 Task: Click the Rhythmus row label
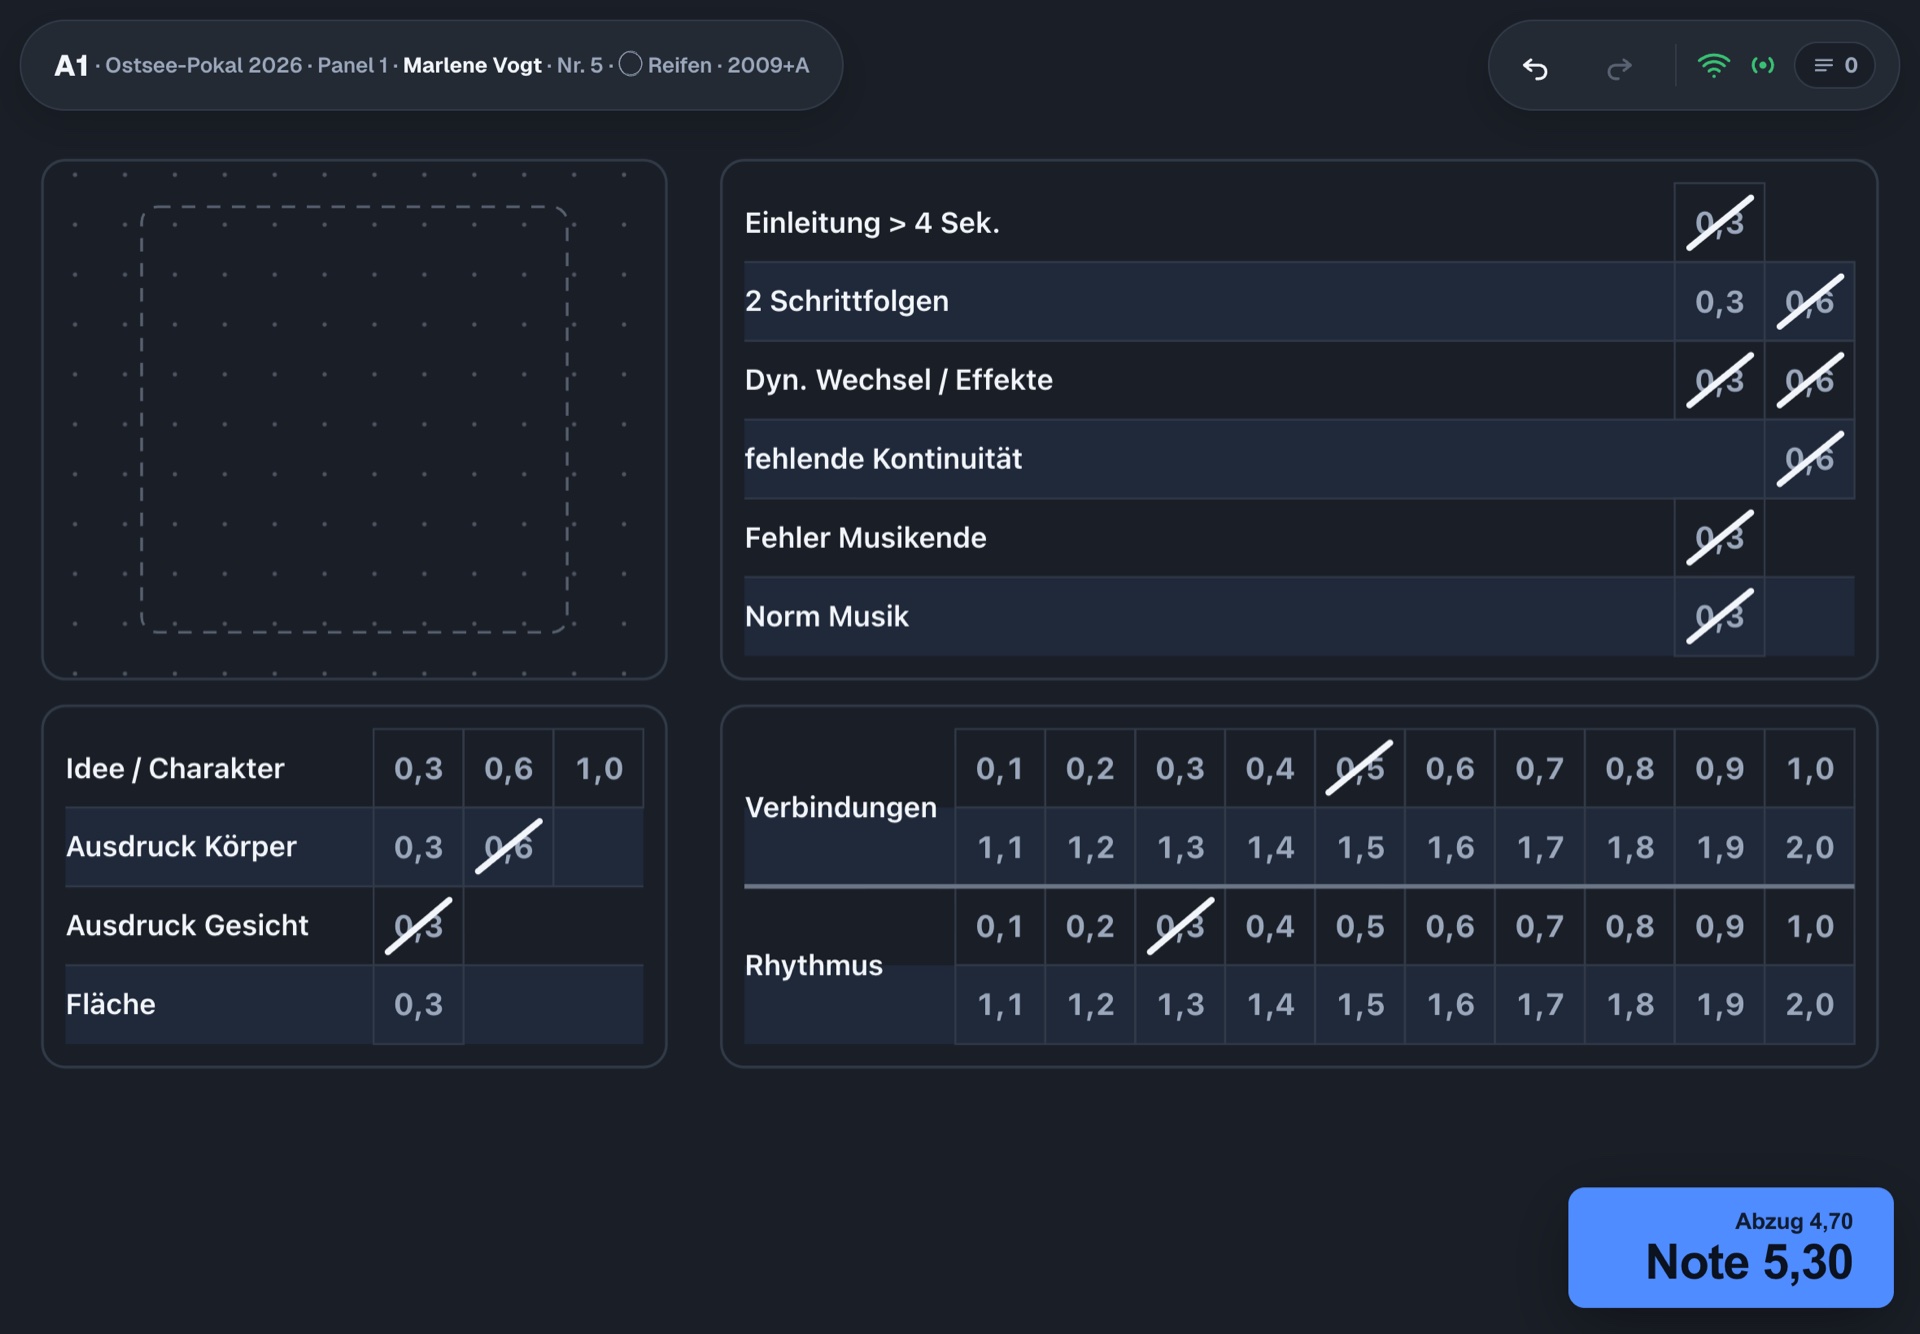[814, 965]
